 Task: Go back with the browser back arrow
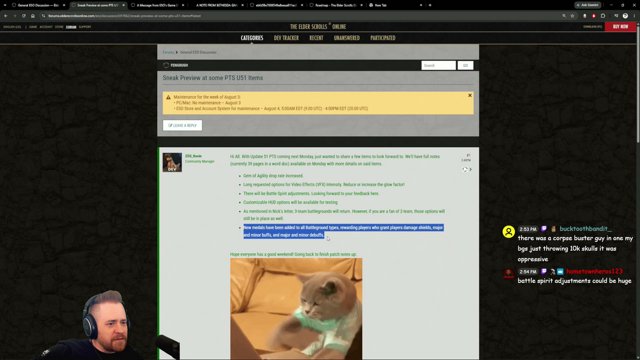tap(6, 16)
